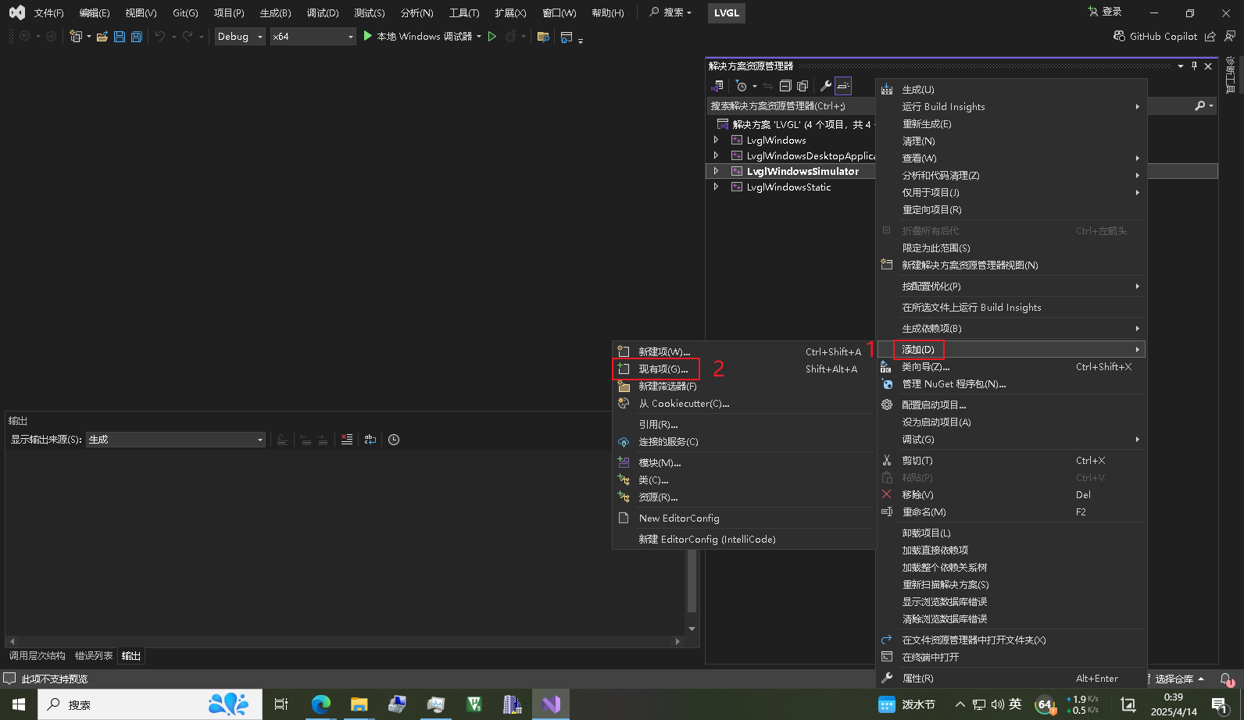
Task: Switch to the 错误列表 tab
Action: [94, 656]
